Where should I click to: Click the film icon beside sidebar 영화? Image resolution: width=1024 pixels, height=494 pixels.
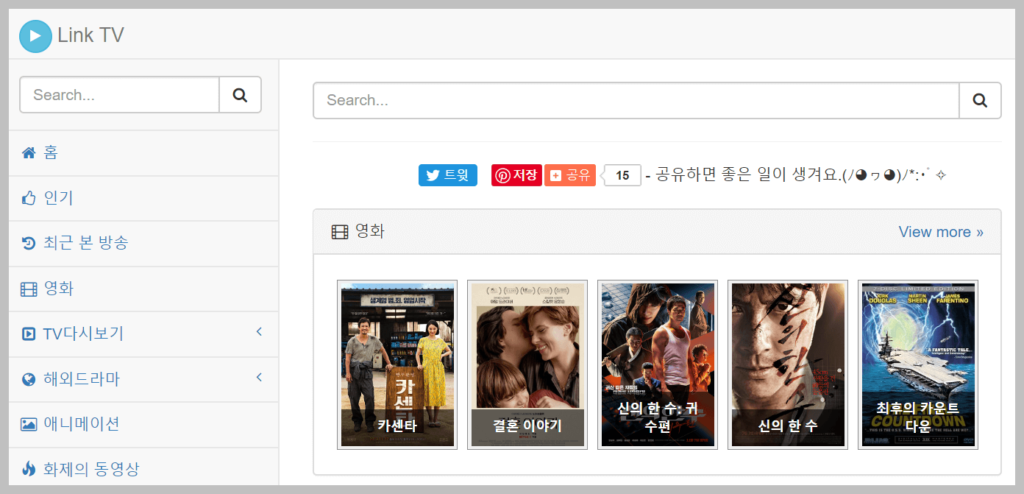29,289
